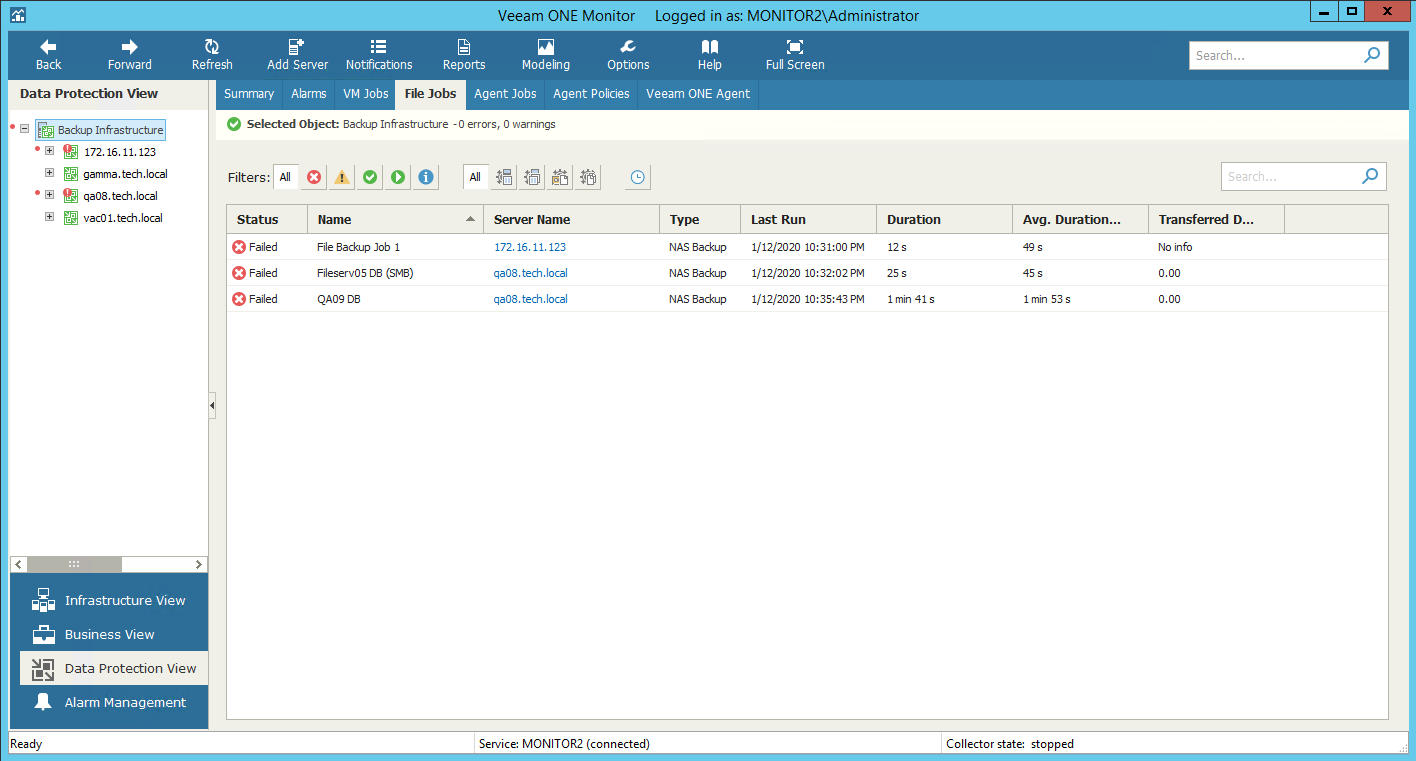Filter jobs by failed status (red X)
Image resolution: width=1416 pixels, height=761 pixels.
click(x=314, y=177)
